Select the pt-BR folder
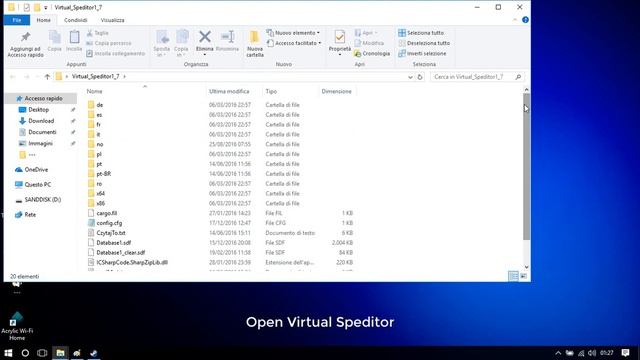 pos(104,174)
